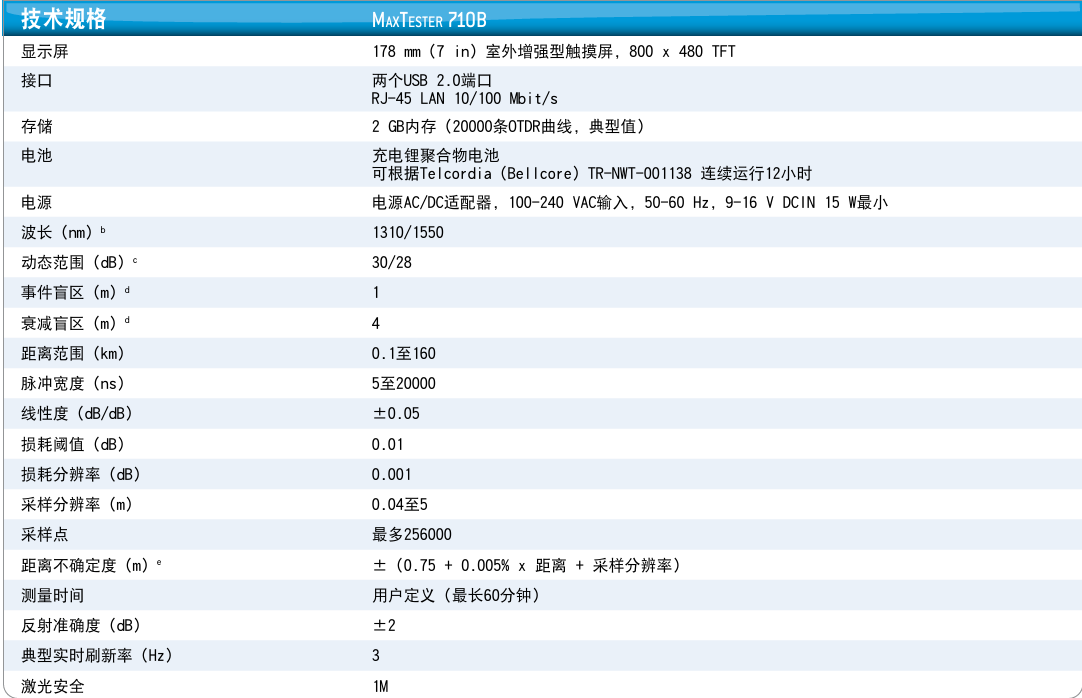The height and width of the screenshot is (698, 1082).
Task: Select the dynamic range value 30/28
Action: [x=391, y=262]
